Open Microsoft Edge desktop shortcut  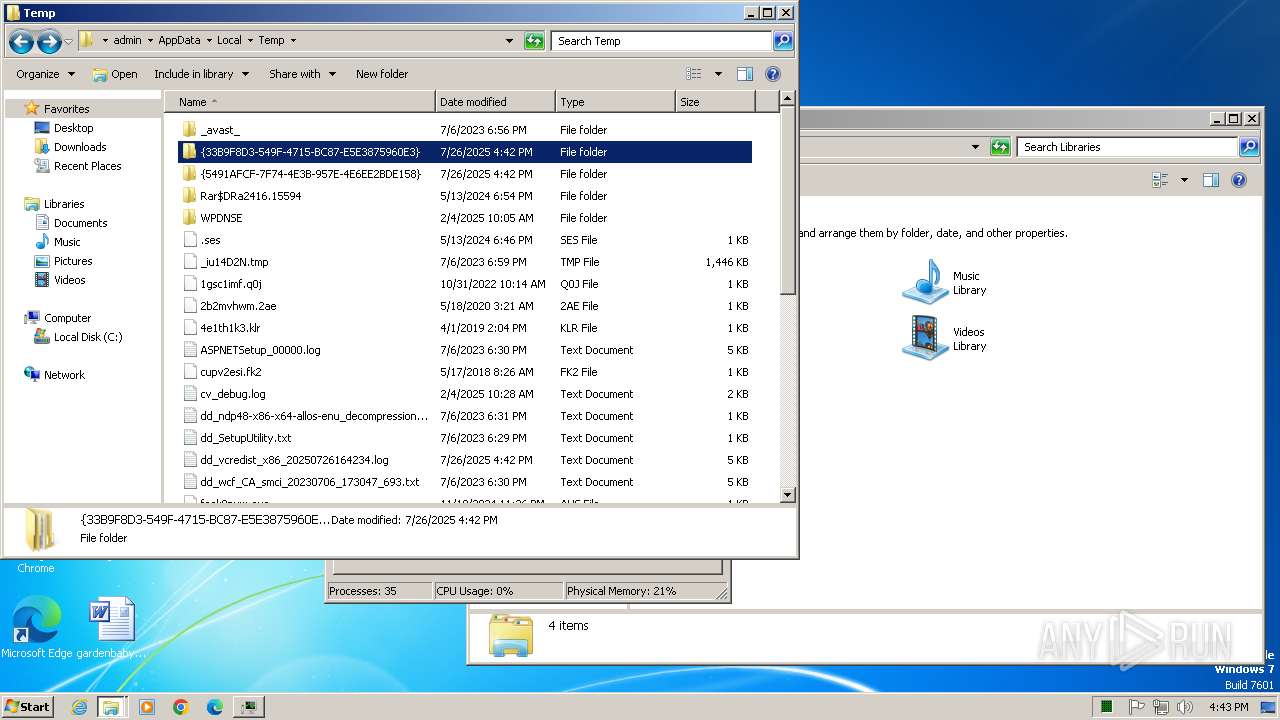tap(37, 628)
